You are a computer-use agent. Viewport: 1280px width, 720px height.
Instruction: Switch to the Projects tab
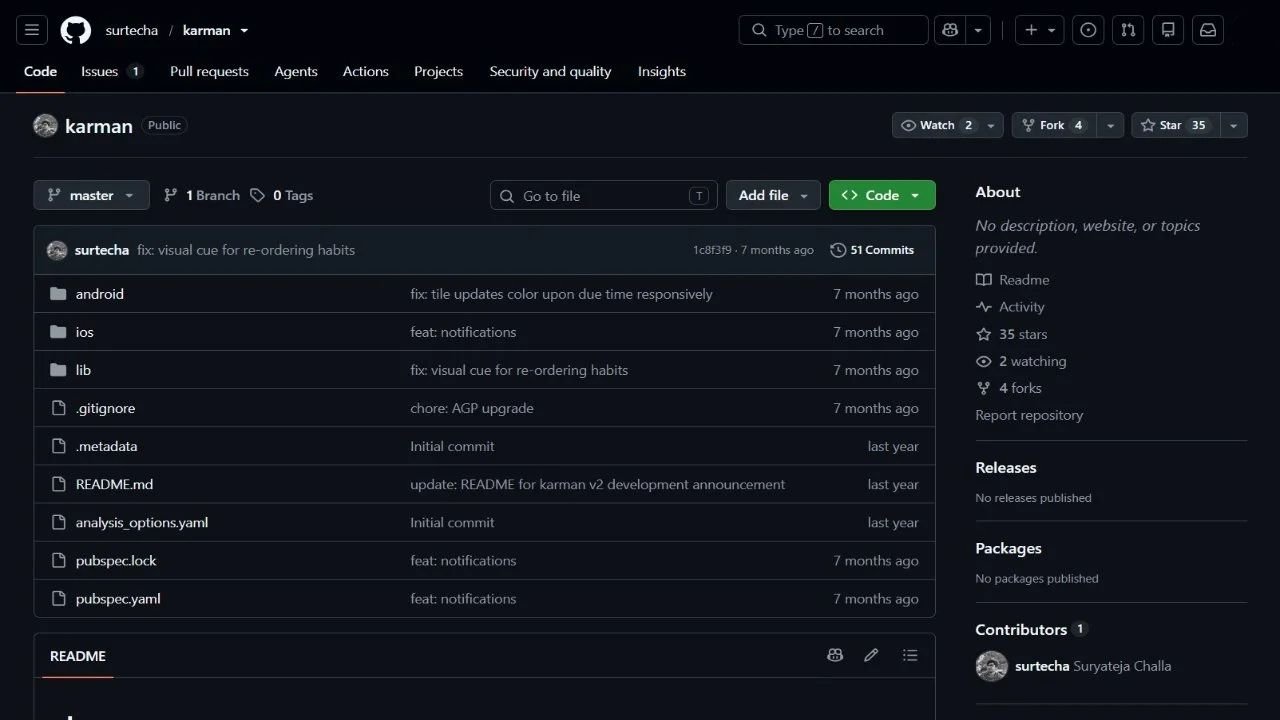438,71
